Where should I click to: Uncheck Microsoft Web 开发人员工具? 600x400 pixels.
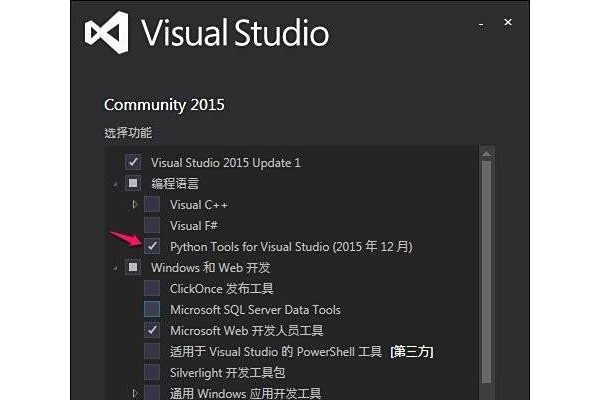(x=152, y=330)
